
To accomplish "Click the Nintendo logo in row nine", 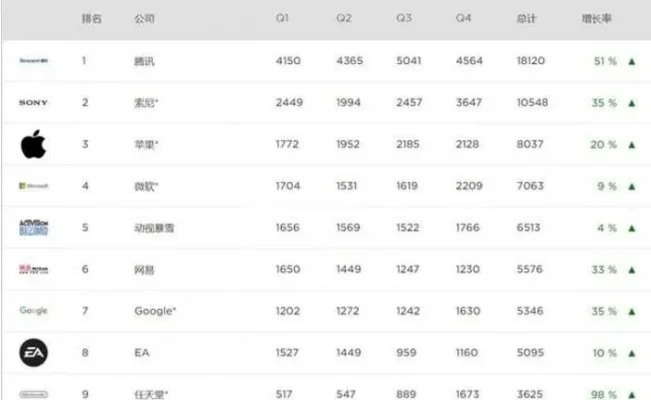I will click(34, 394).
